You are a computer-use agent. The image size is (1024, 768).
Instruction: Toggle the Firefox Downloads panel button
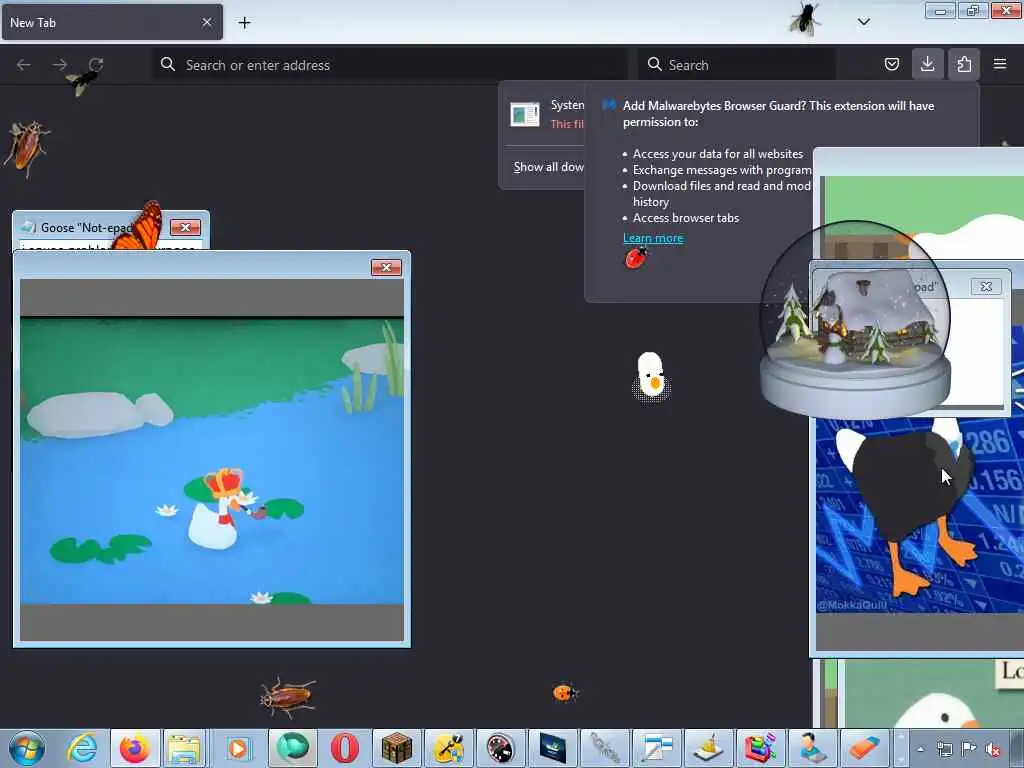click(927, 64)
